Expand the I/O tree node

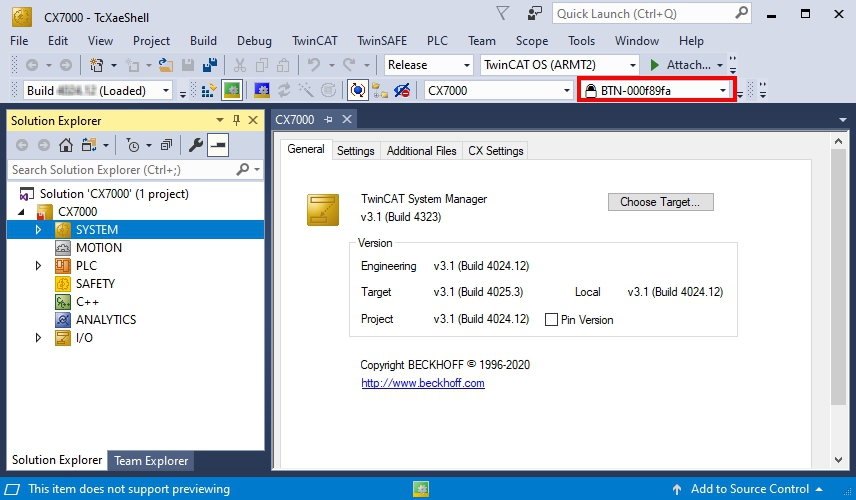38,338
